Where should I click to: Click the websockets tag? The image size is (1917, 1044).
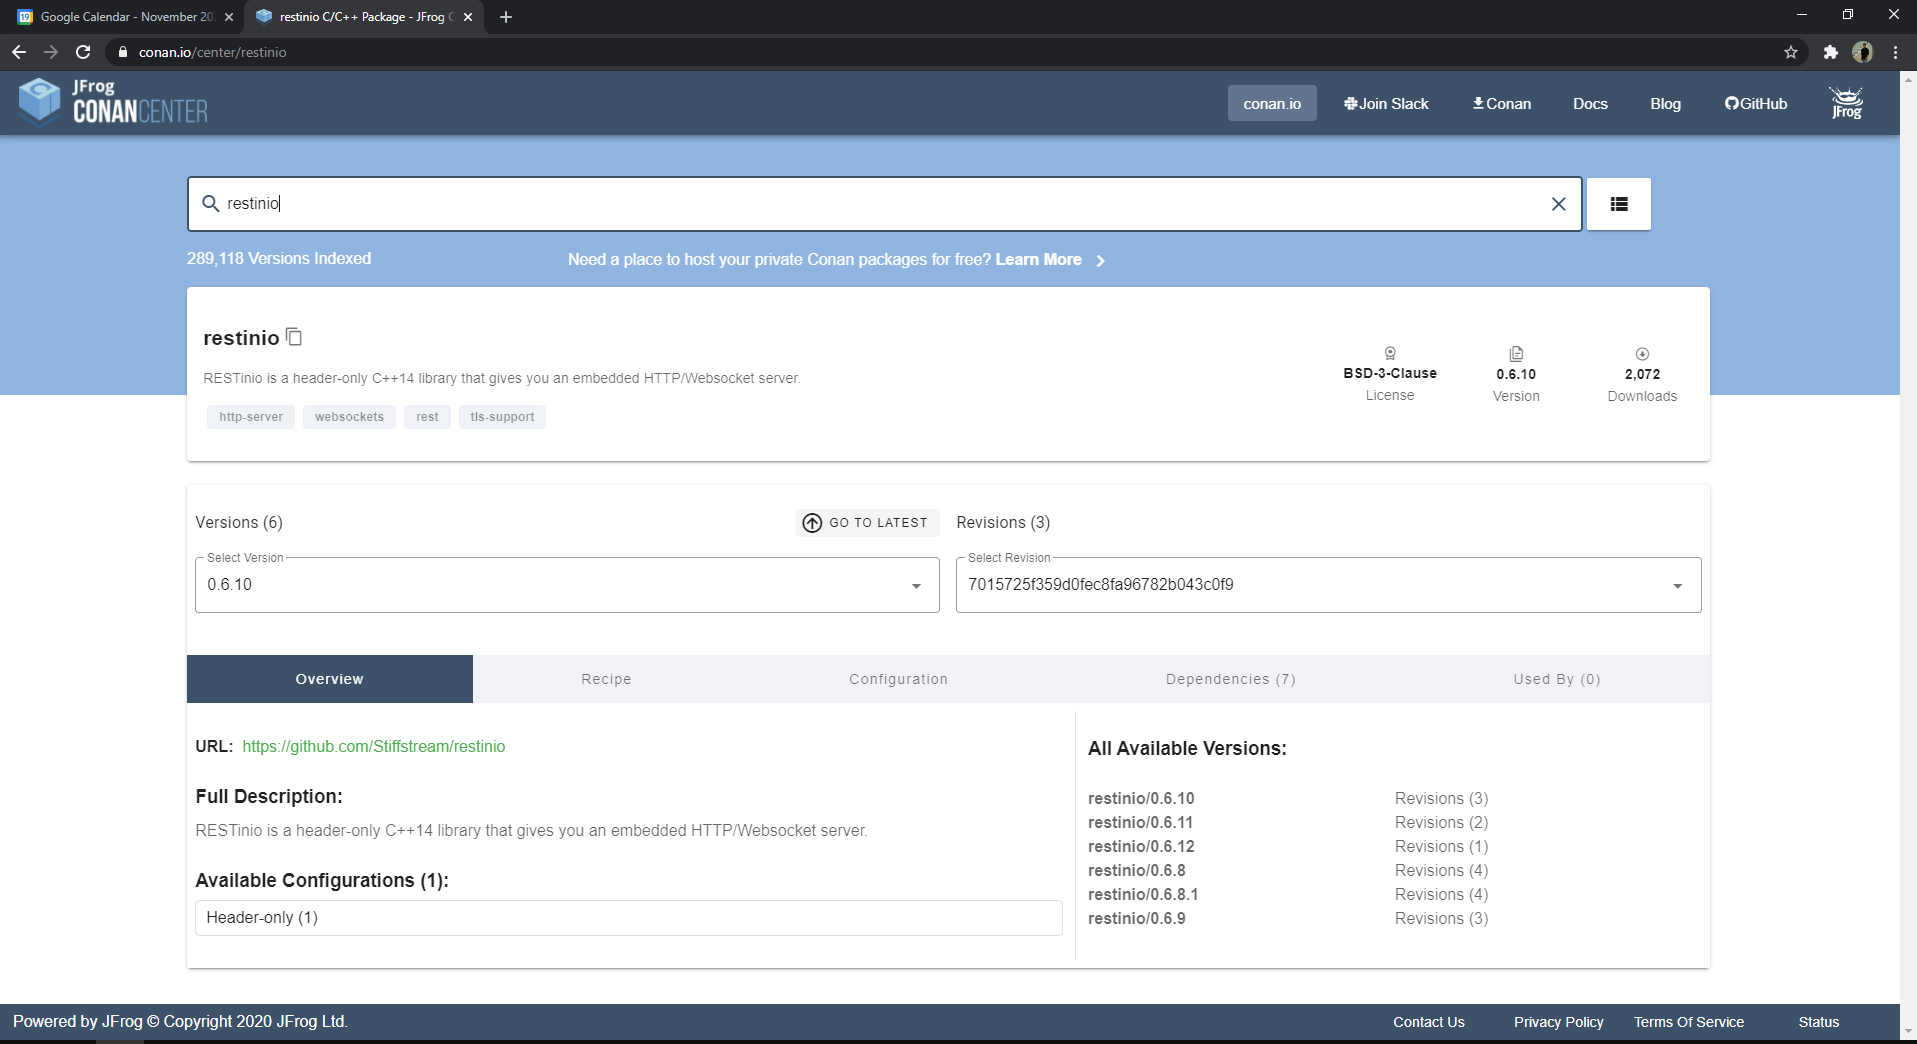coord(349,416)
